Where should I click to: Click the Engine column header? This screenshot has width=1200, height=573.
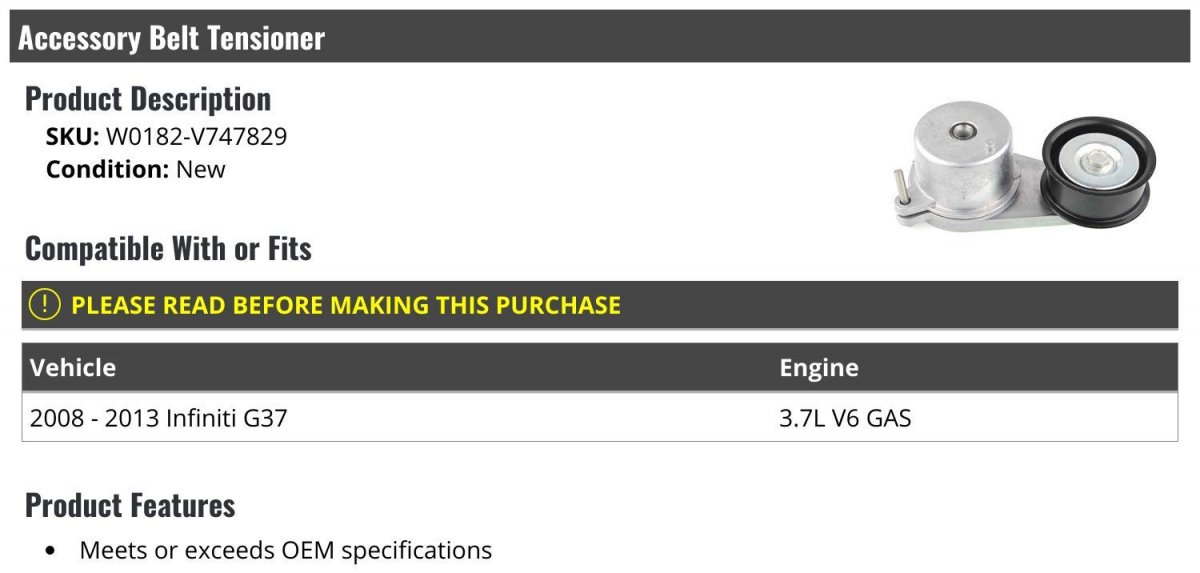pos(819,367)
